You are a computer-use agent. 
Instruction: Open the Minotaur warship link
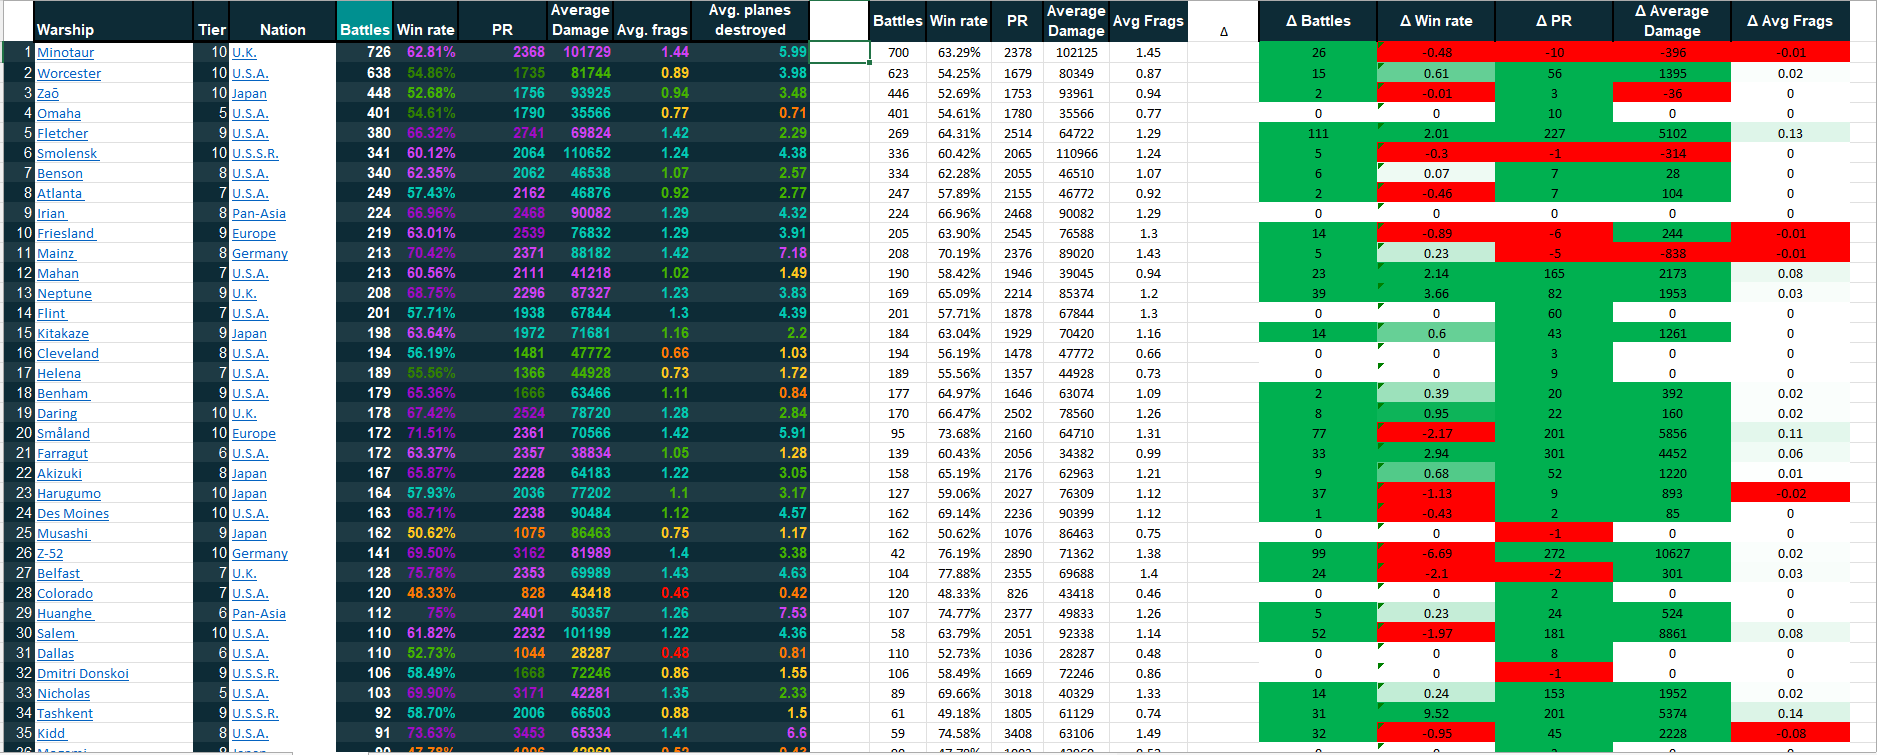click(x=65, y=53)
